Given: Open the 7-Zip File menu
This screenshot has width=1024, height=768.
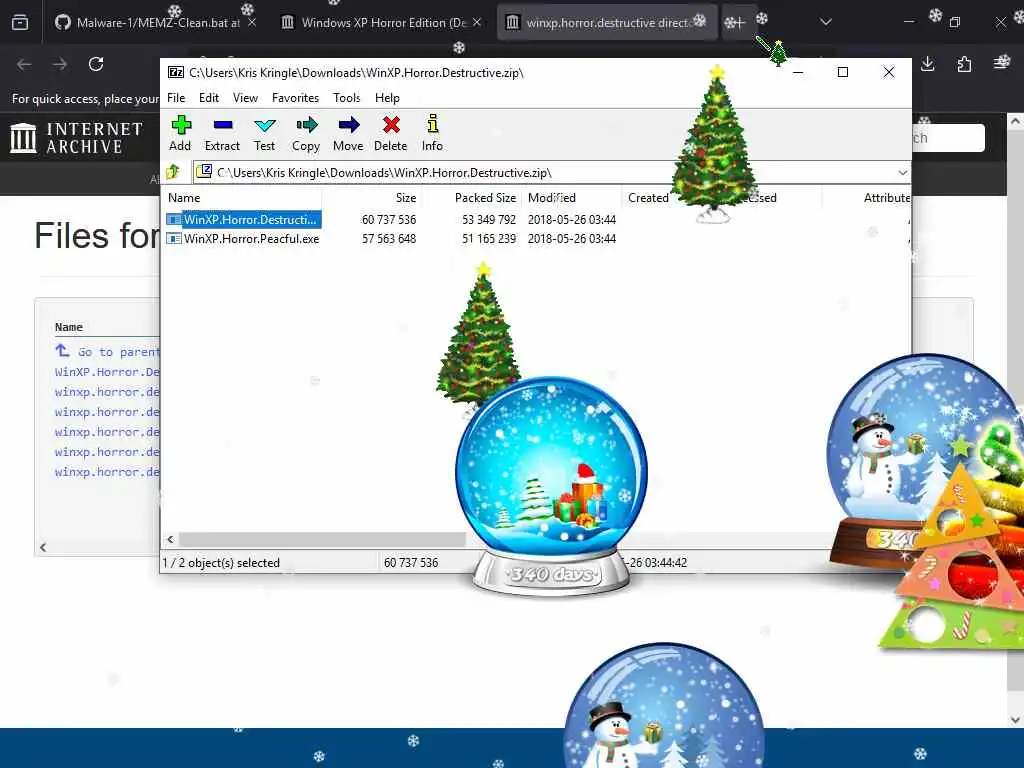Looking at the screenshot, I should coord(176,98).
